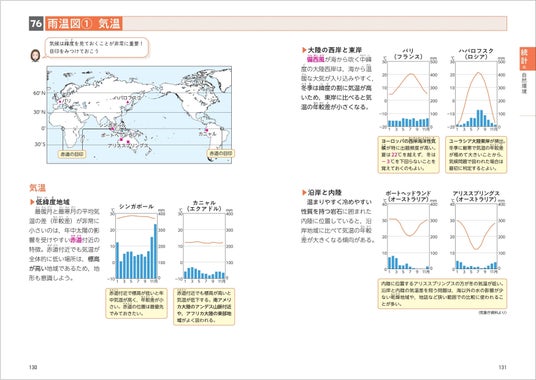The width and height of the screenshot is (536, 380).
Task: Click the カニャル marker on the map
Action: (206, 130)
